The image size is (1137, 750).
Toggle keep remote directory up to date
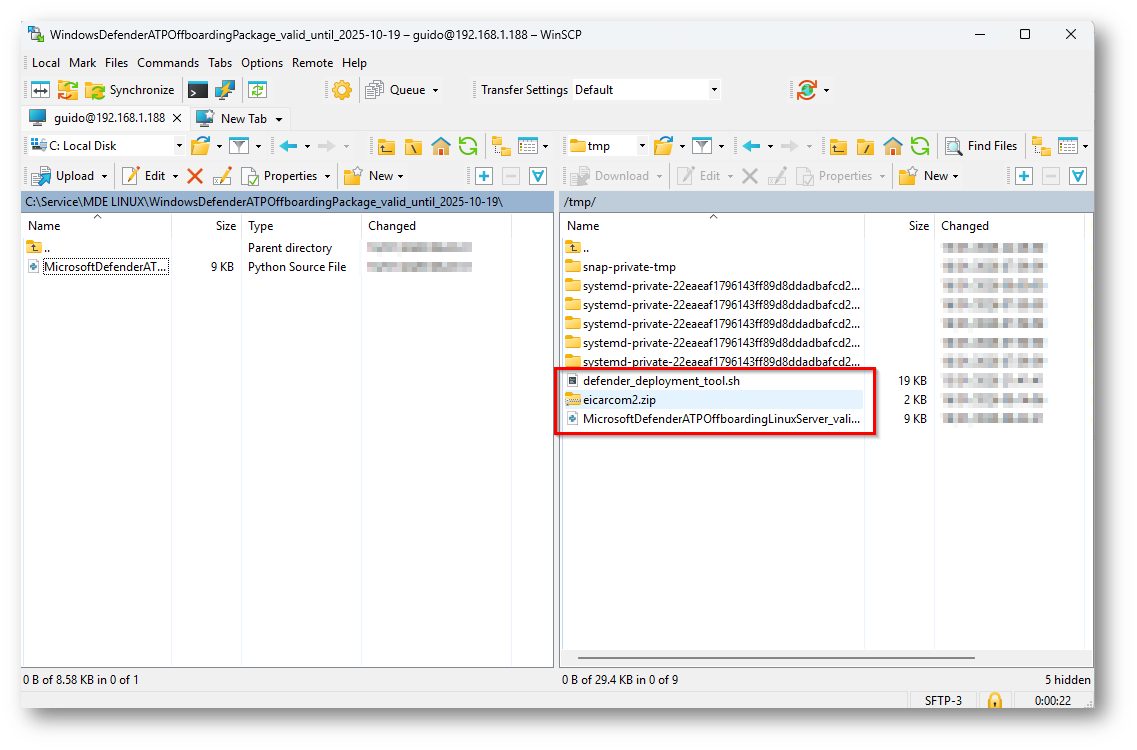[x=258, y=90]
